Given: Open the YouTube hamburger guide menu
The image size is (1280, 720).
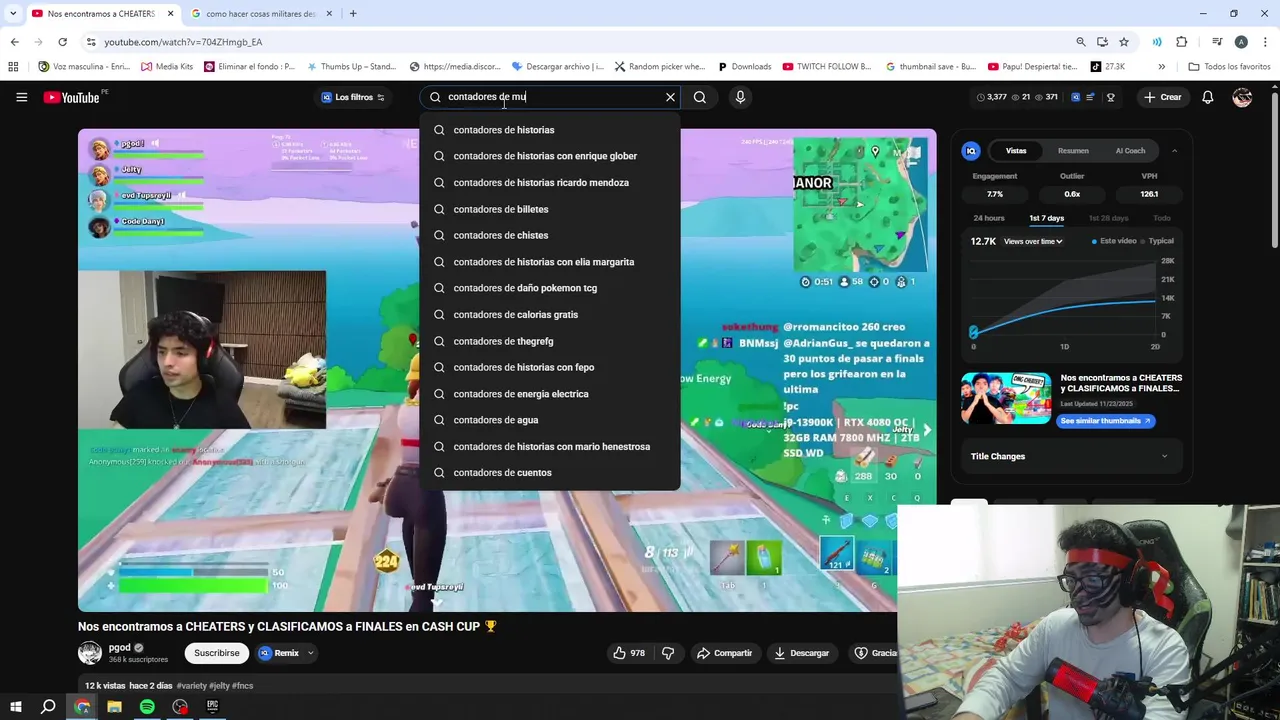Looking at the screenshot, I should pos(21,97).
